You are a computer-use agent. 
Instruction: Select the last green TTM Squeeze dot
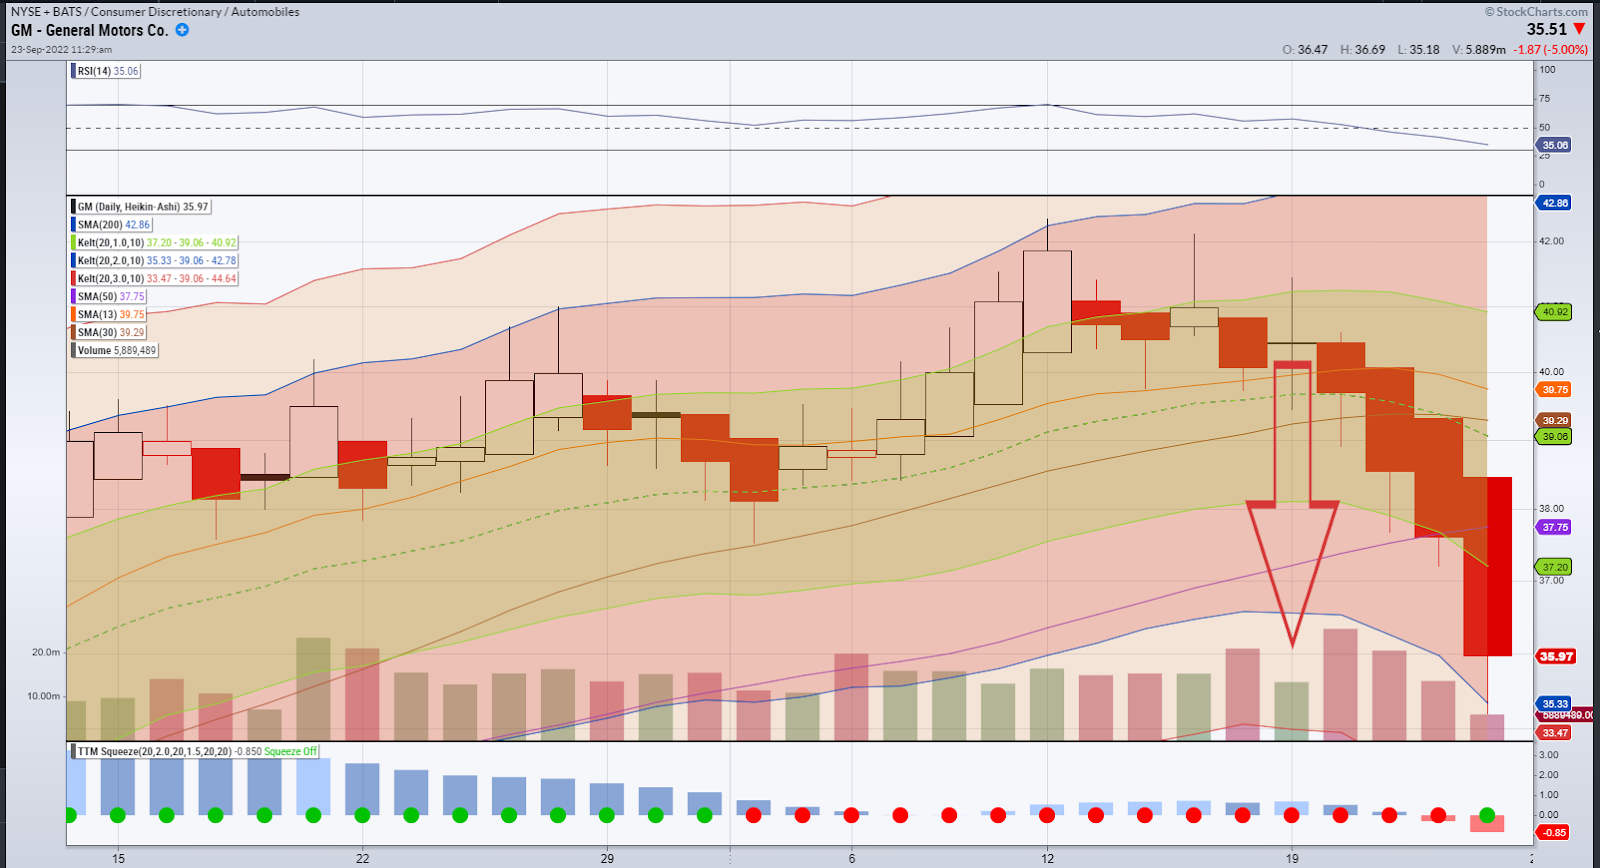1487,815
